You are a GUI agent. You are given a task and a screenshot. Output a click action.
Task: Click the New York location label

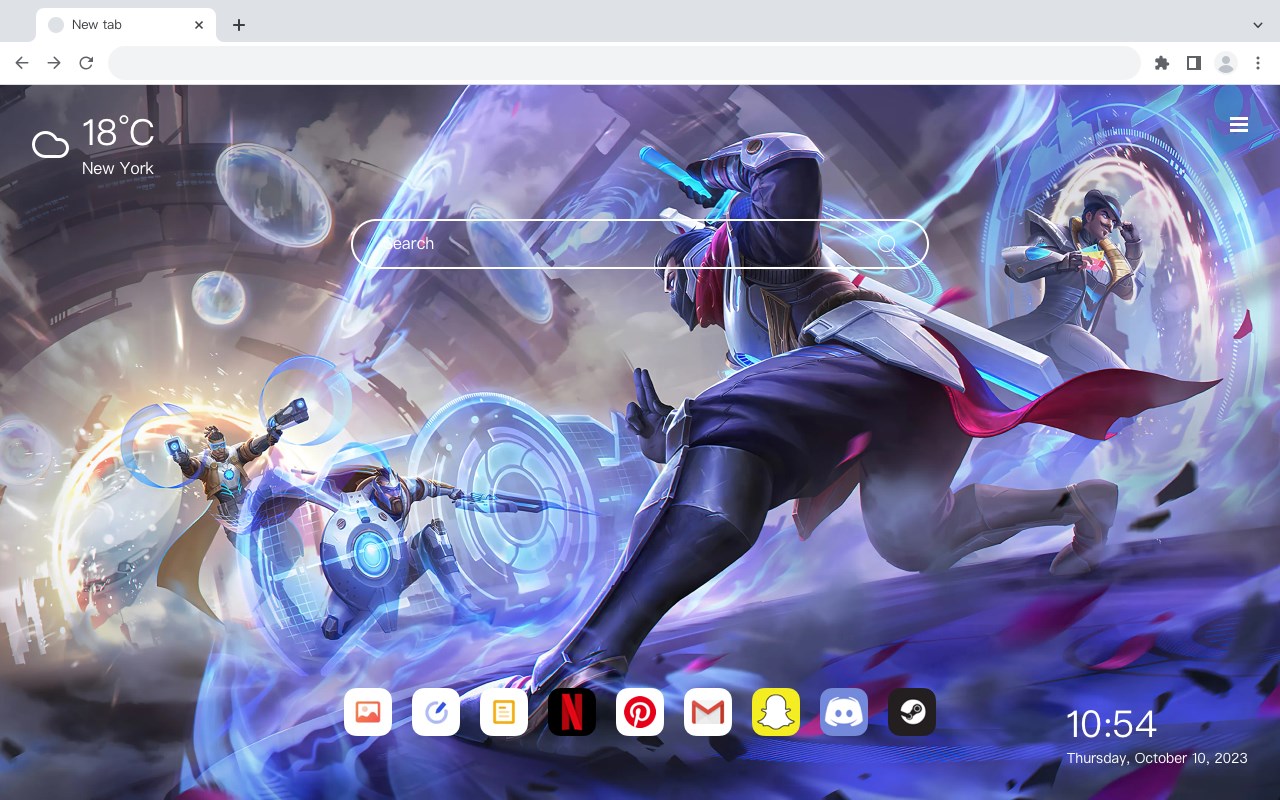click(x=118, y=168)
